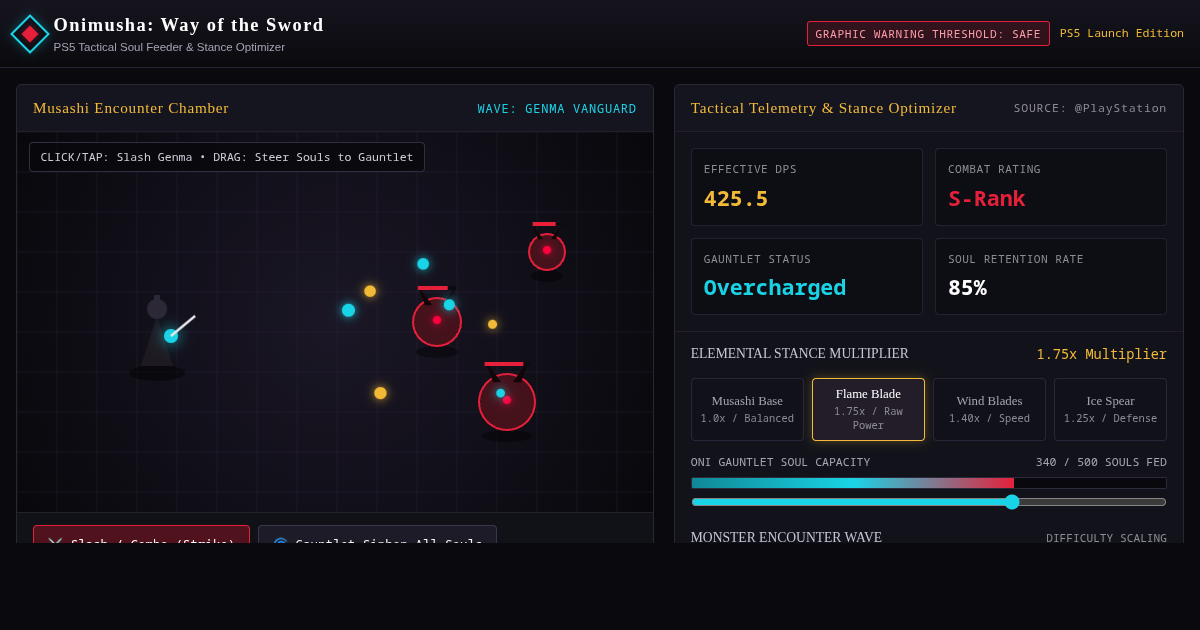The height and width of the screenshot is (630, 1200).
Task: Switch to the Wind Blades stance
Action: [989, 409]
